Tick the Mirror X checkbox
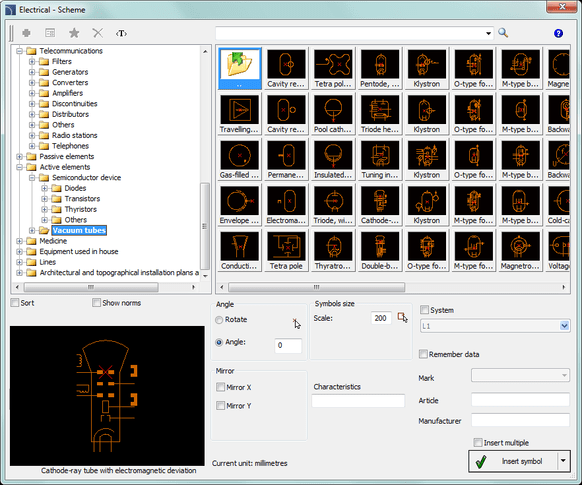Viewport: 582px width, 485px height. (x=220, y=387)
